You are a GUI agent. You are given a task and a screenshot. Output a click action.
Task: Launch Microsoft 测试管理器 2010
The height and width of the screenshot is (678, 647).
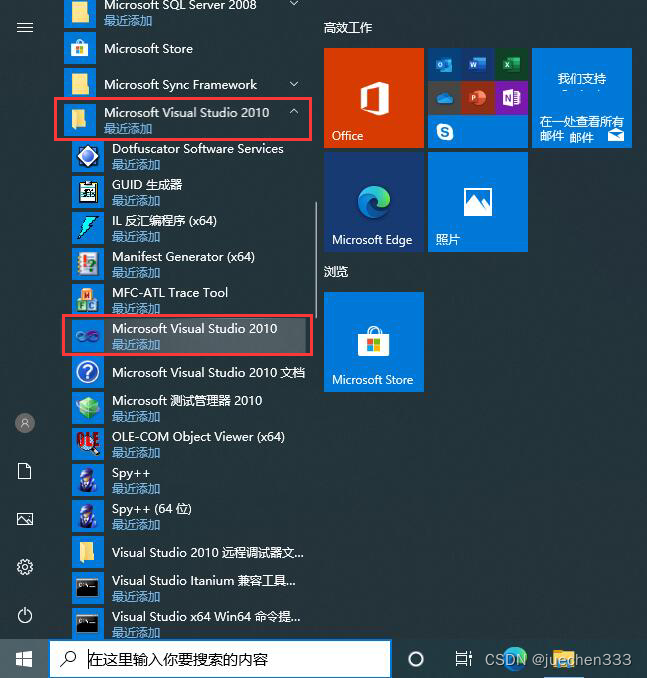point(190,408)
